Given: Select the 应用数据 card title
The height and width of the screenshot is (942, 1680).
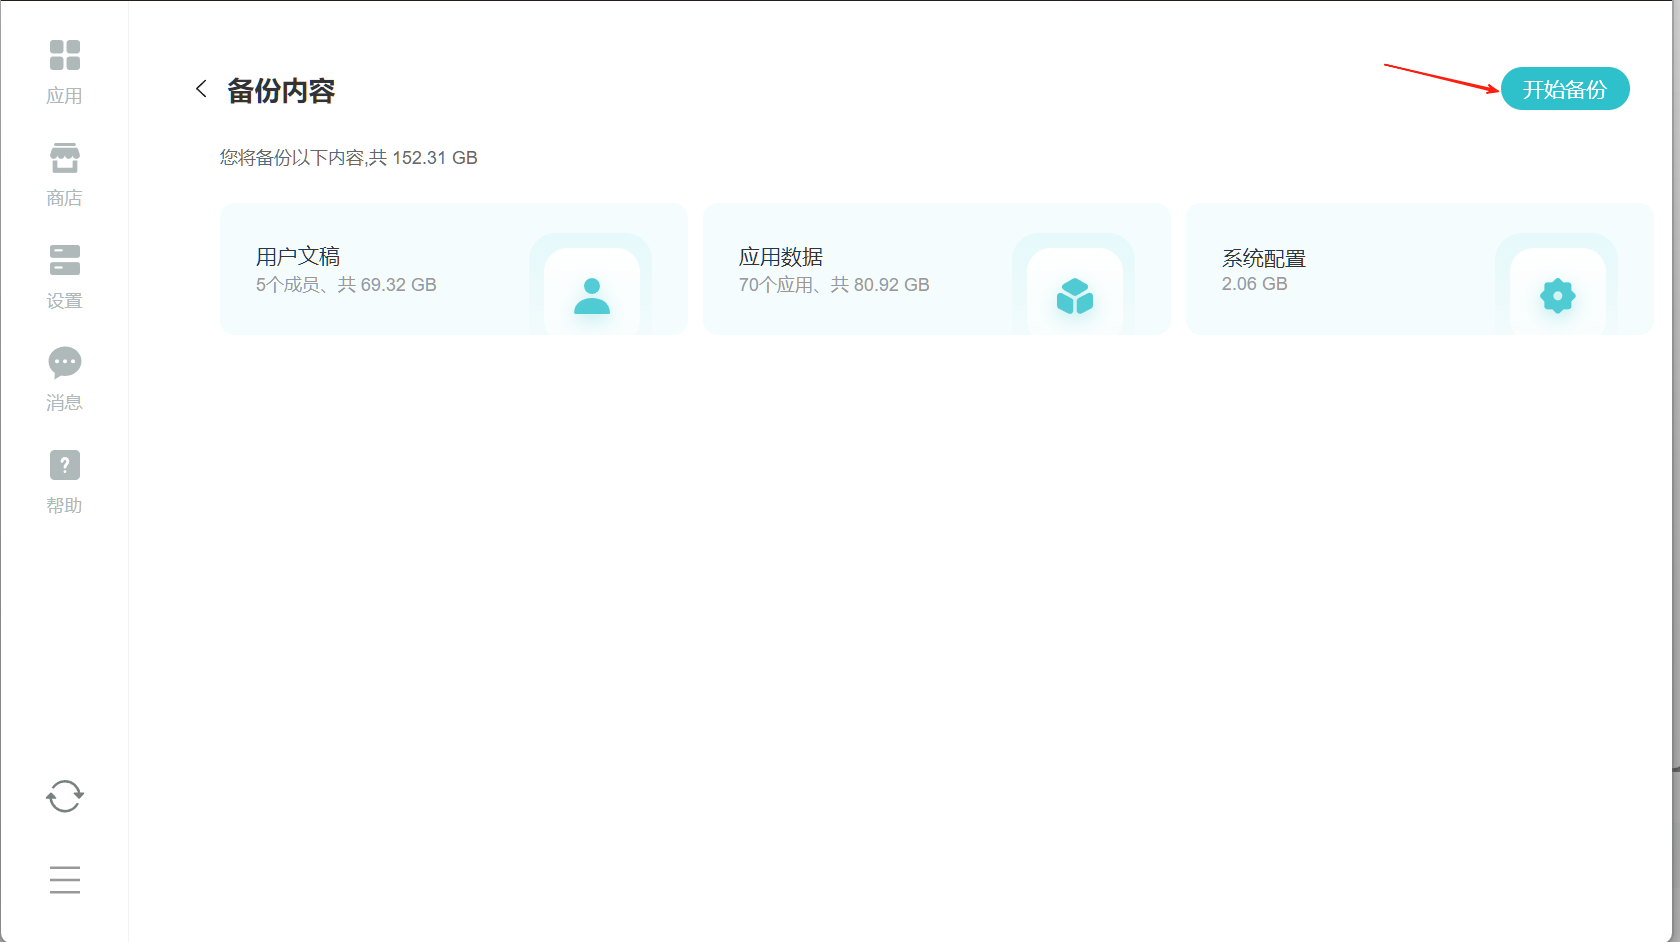Looking at the screenshot, I should 781,257.
